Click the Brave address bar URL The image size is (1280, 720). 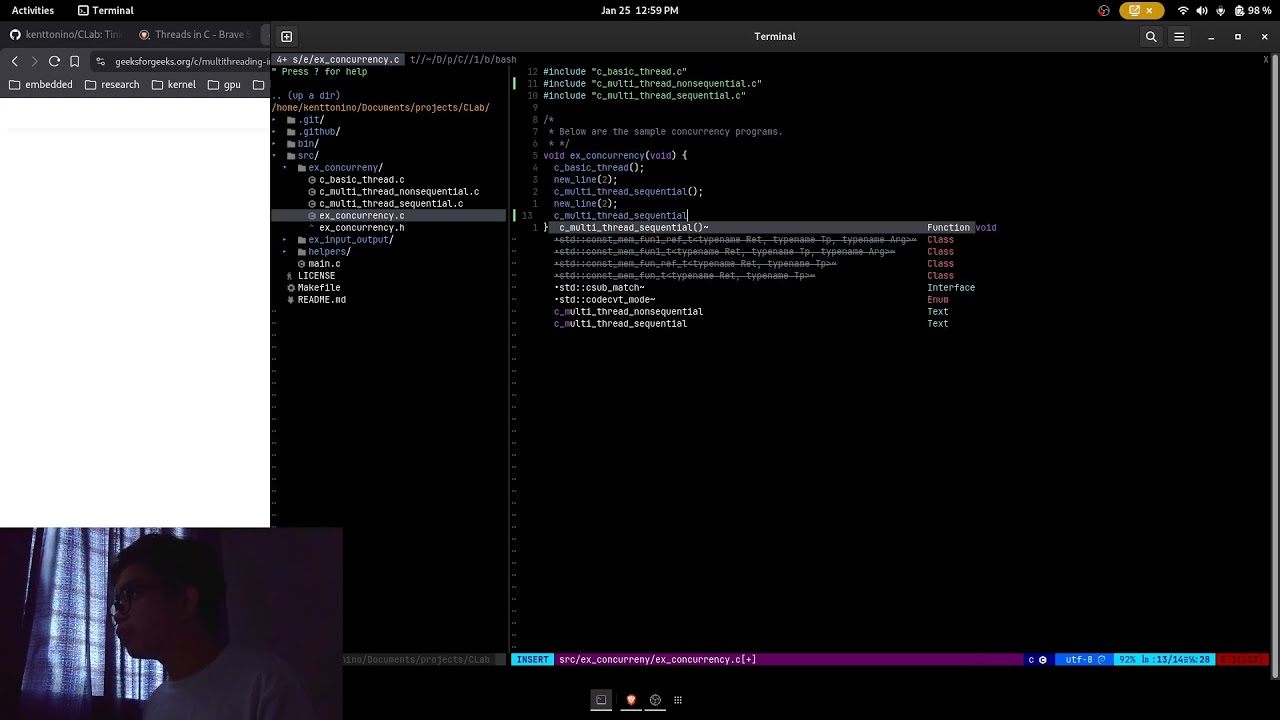pyautogui.click(x=191, y=61)
